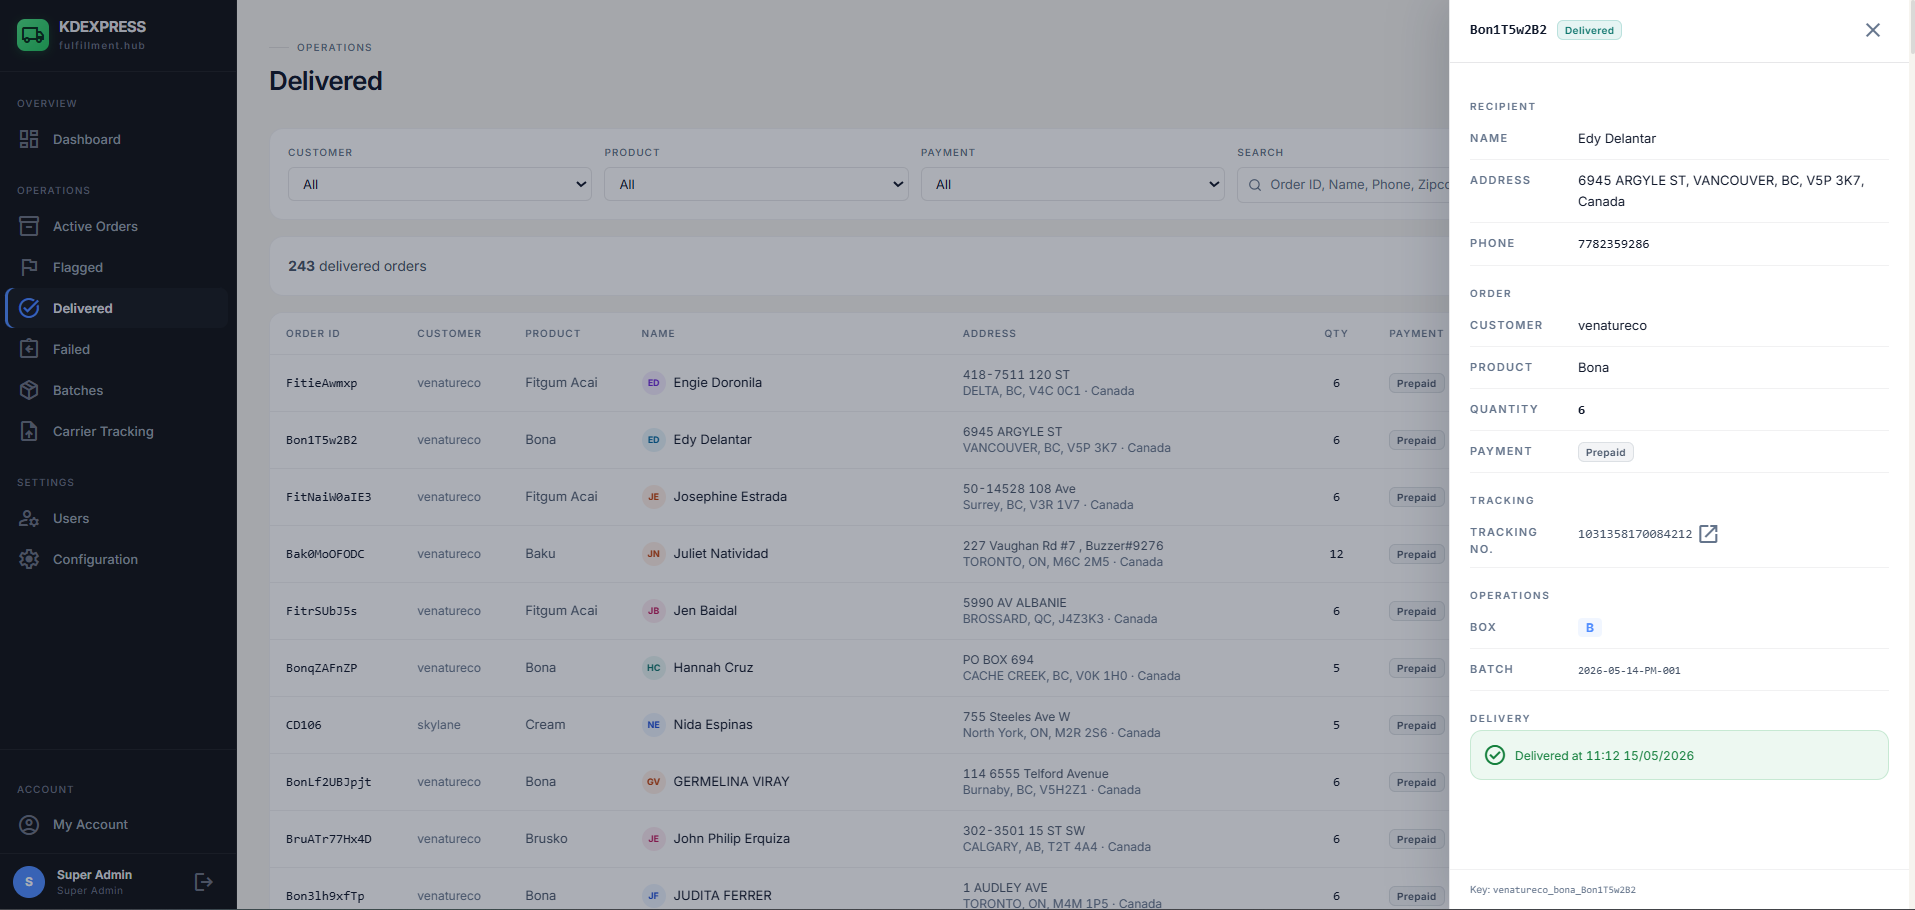Click the box B badge

(x=1589, y=628)
